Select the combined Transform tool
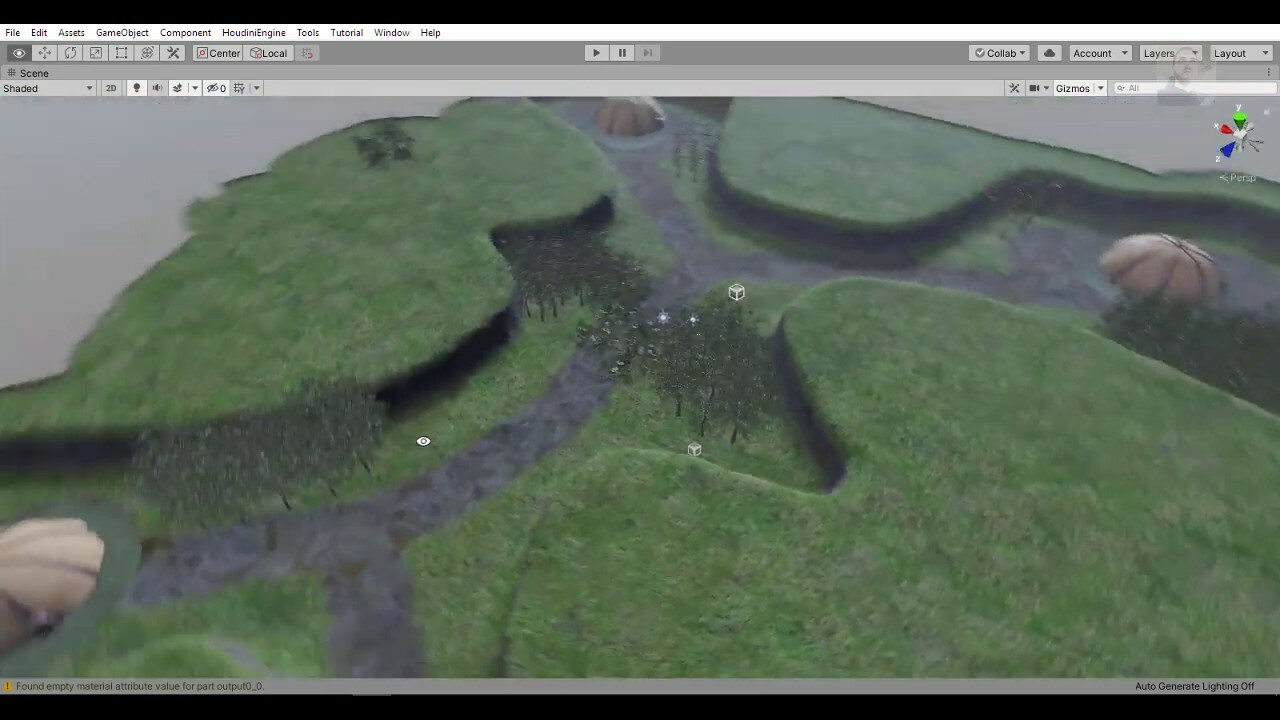 tap(147, 53)
